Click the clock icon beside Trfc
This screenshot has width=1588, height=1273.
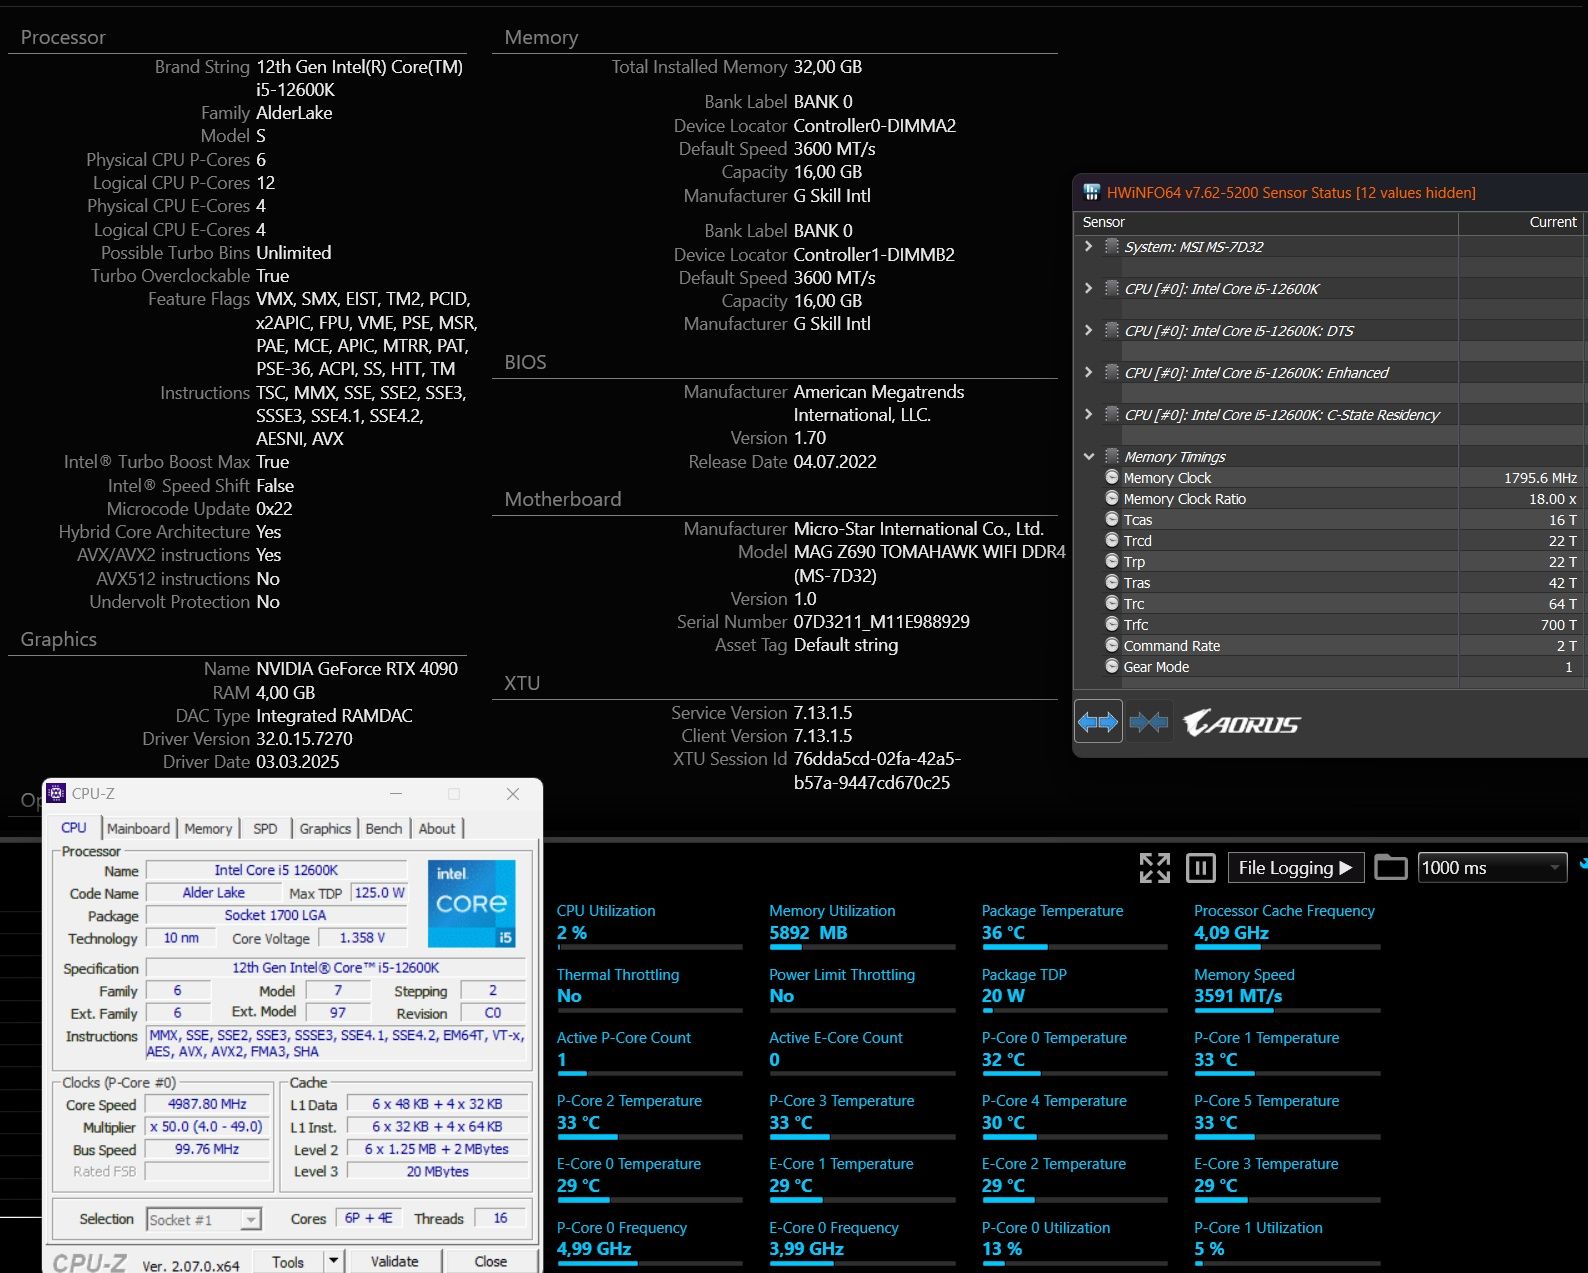(1112, 624)
